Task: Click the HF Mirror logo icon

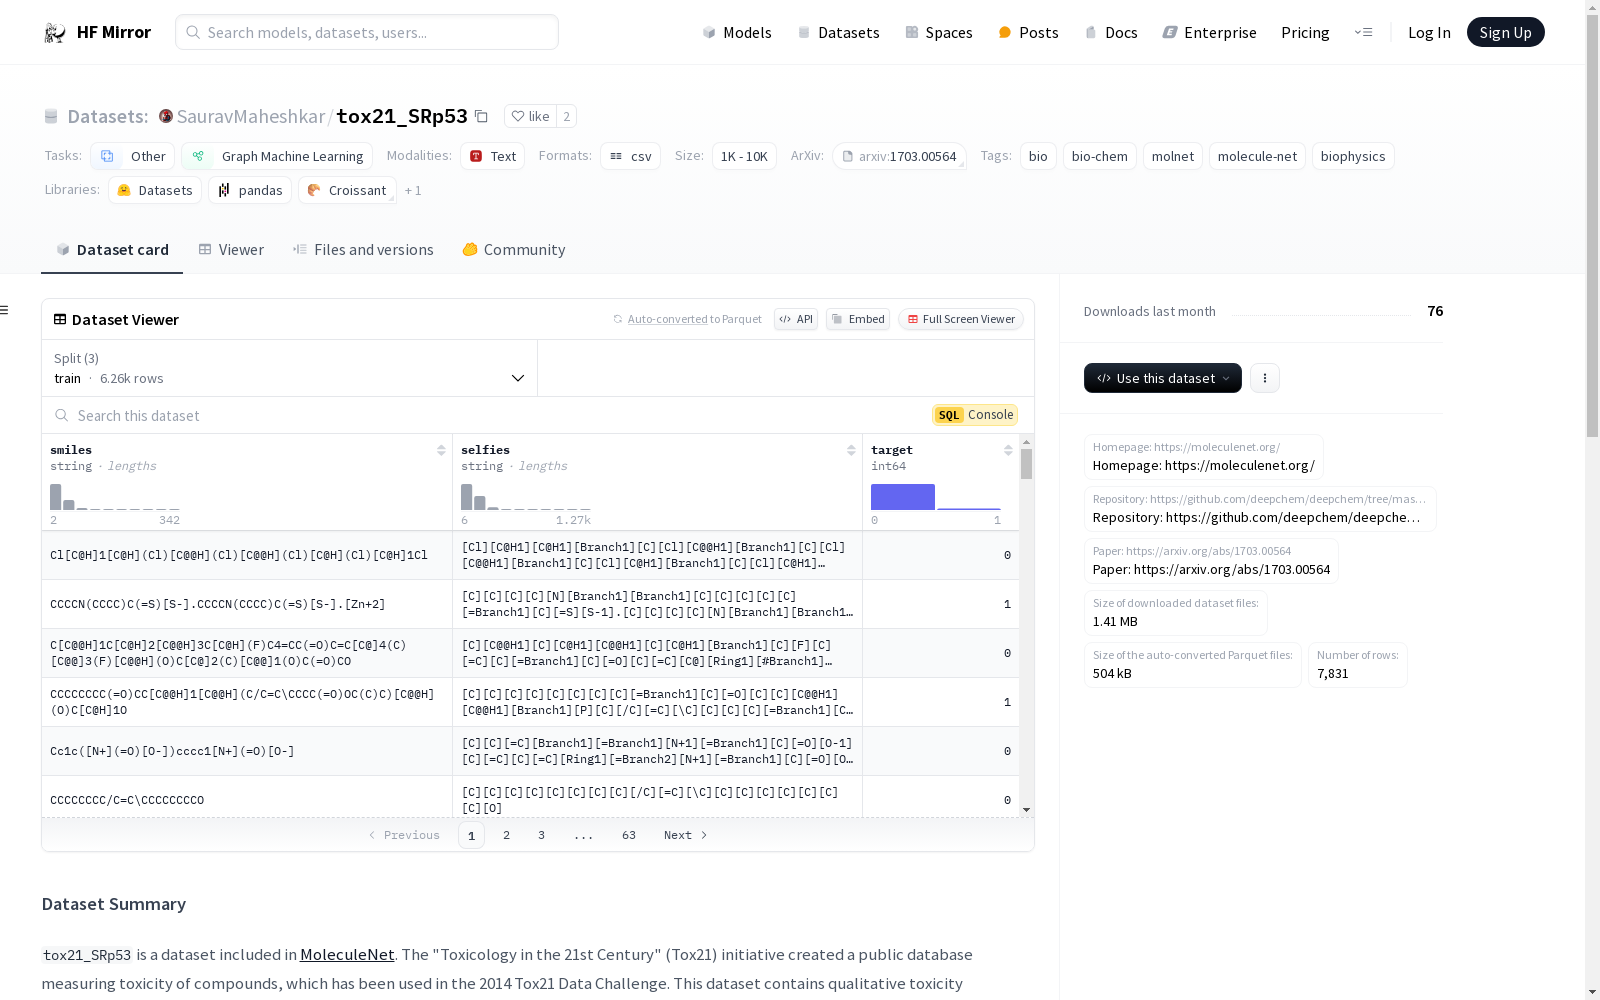Action: click(55, 33)
